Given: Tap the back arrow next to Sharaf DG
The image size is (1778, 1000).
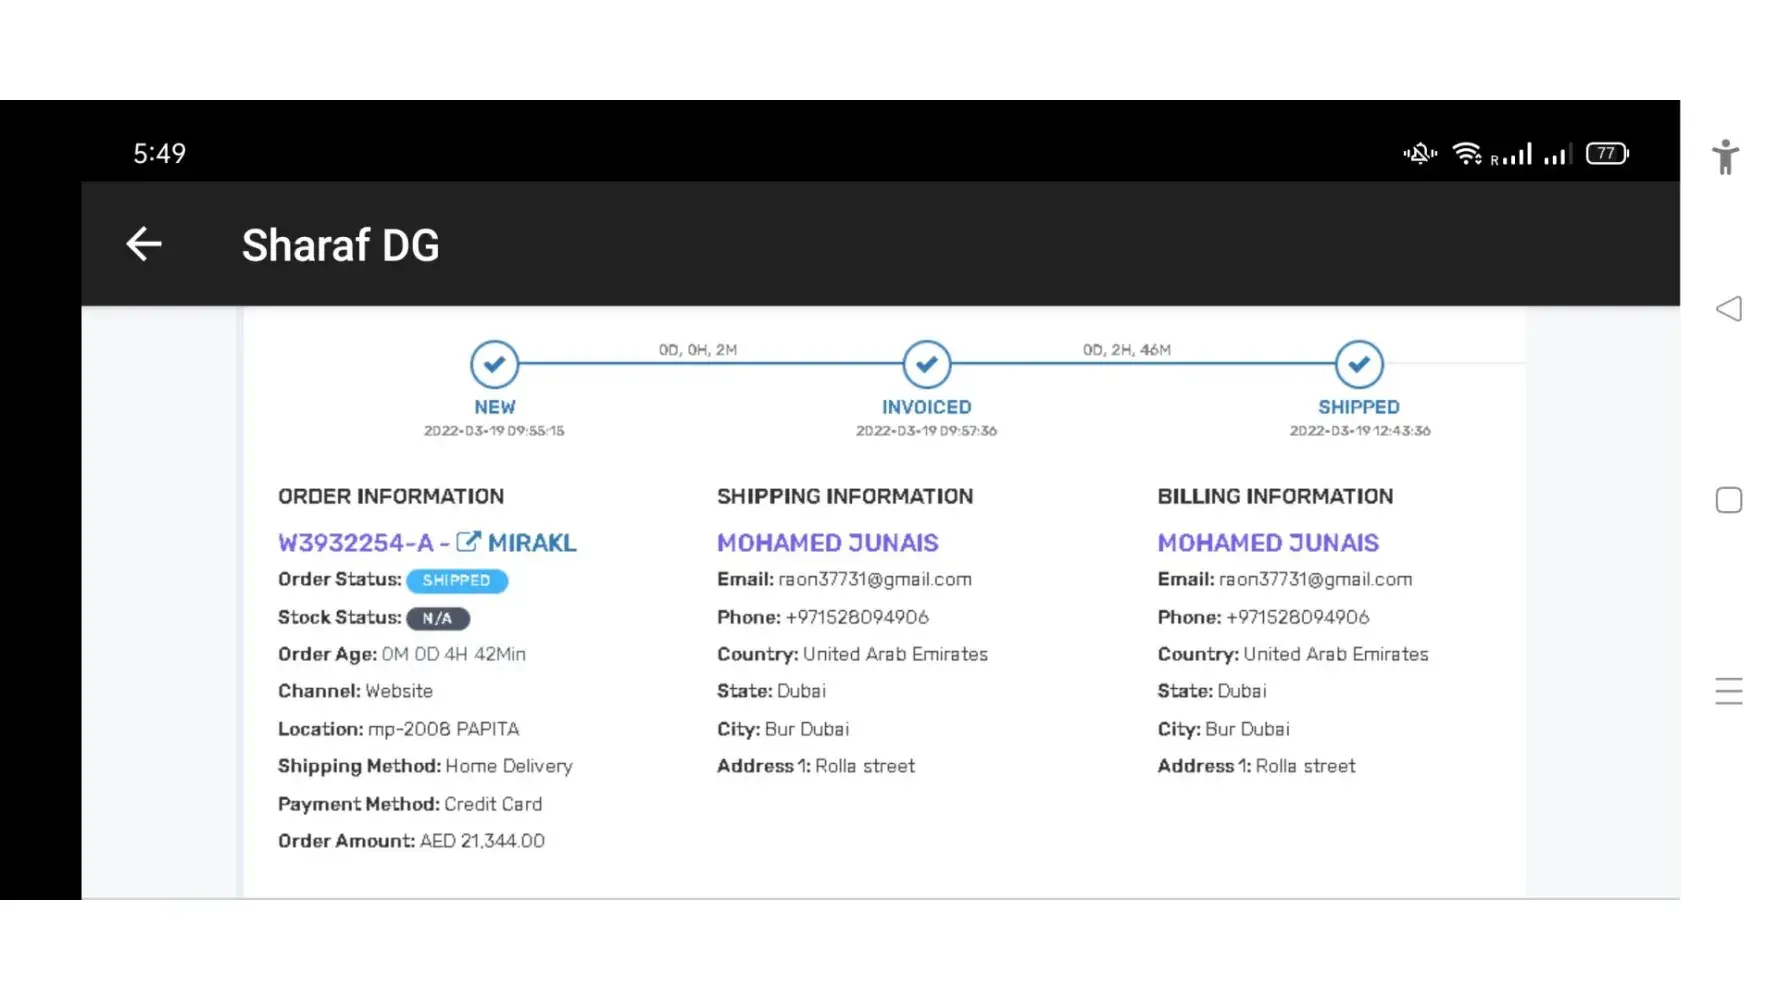Looking at the screenshot, I should tap(144, 244).
